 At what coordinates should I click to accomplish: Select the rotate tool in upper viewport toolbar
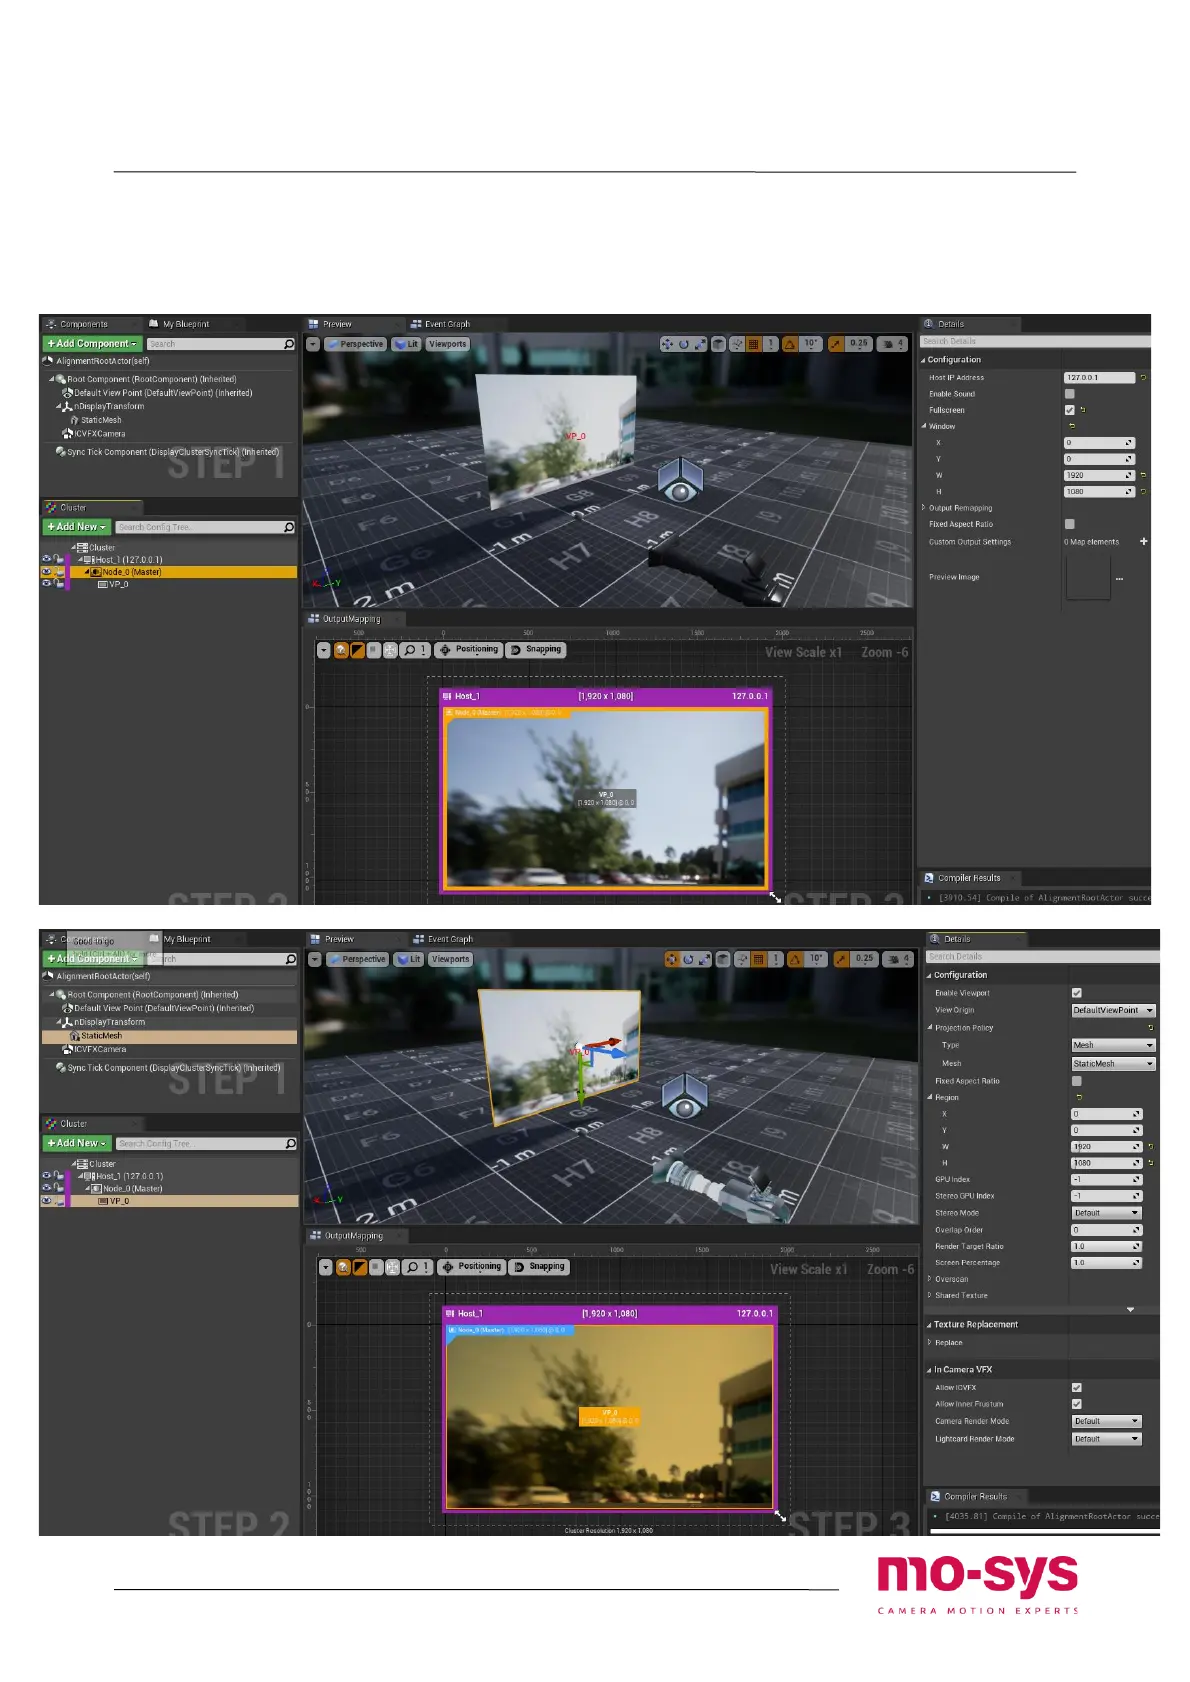coord(684,344)
